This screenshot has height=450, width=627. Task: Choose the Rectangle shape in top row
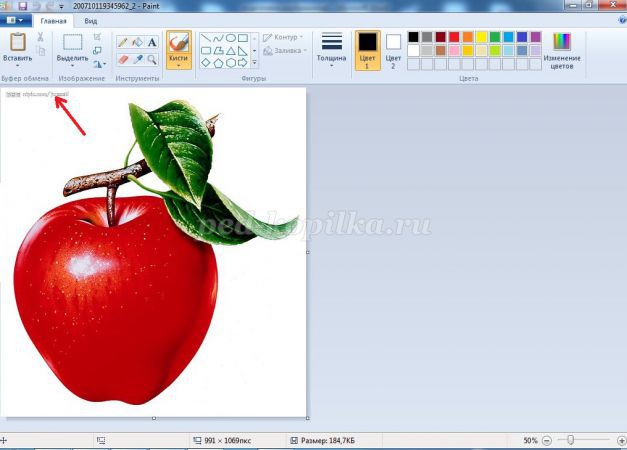[x=243, y=38]
